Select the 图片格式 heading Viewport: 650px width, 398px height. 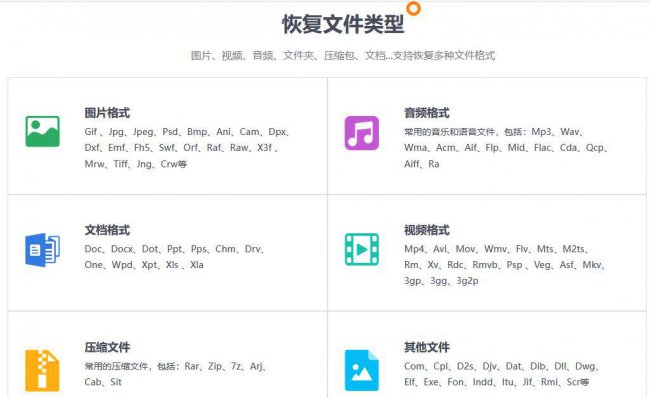(x=107, y=113)
